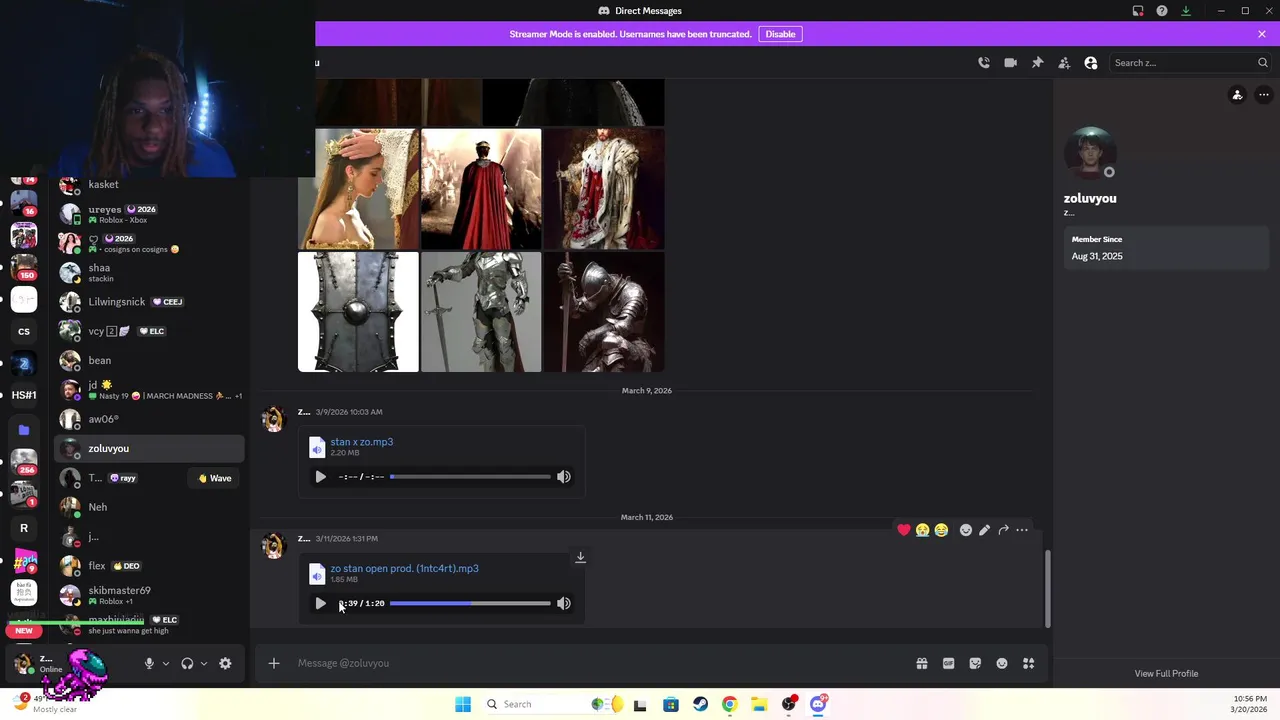Toggle headphones deafen in user panel

coord(187,663)
